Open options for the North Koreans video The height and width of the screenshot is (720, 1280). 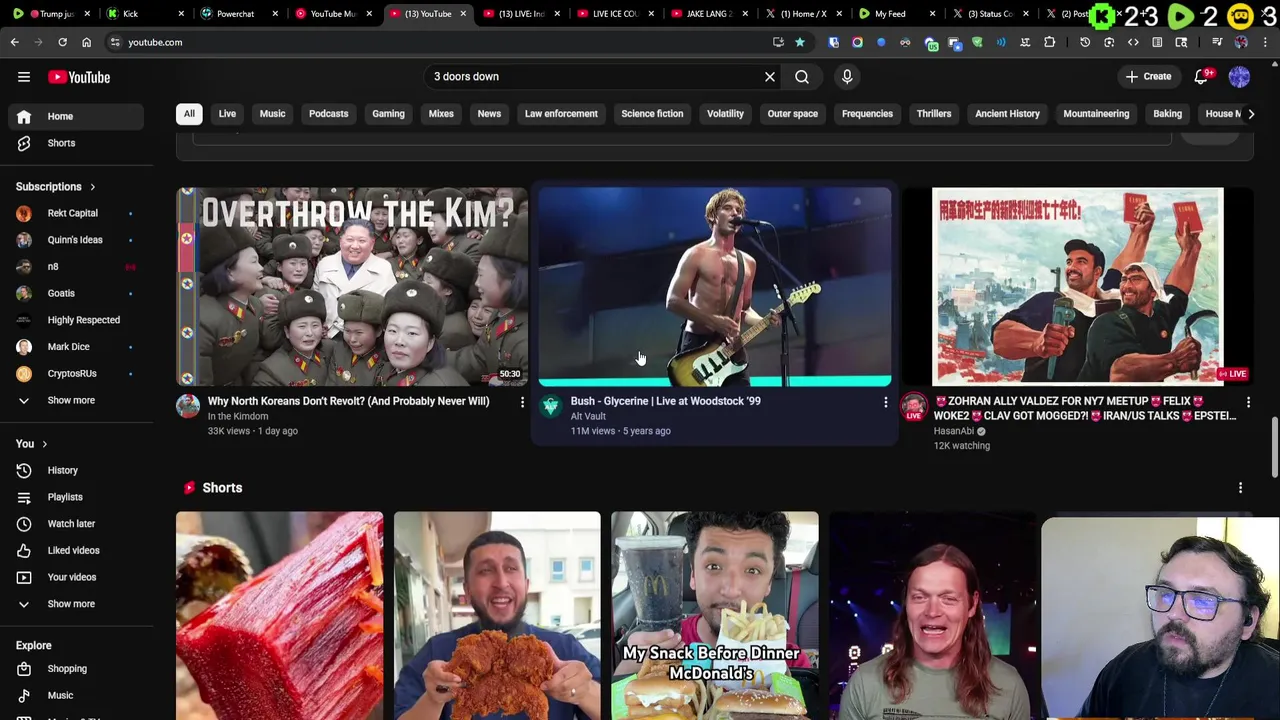(522, 402)
